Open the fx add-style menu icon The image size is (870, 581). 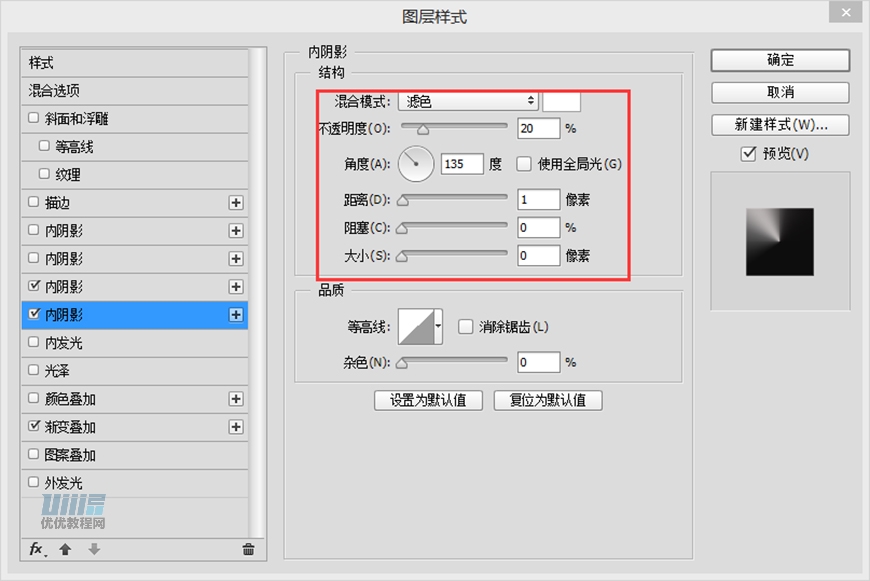point(37,549)
